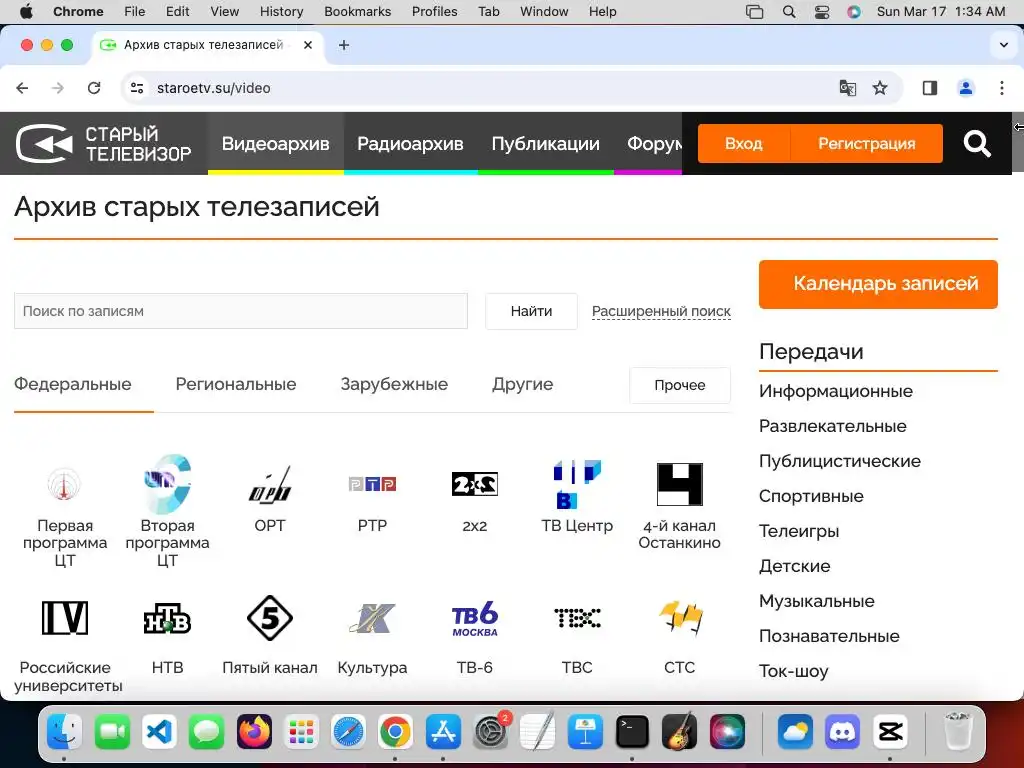Switch to the Зарубежные tab
1024x768 pixels.
click(x=394, y=384)
